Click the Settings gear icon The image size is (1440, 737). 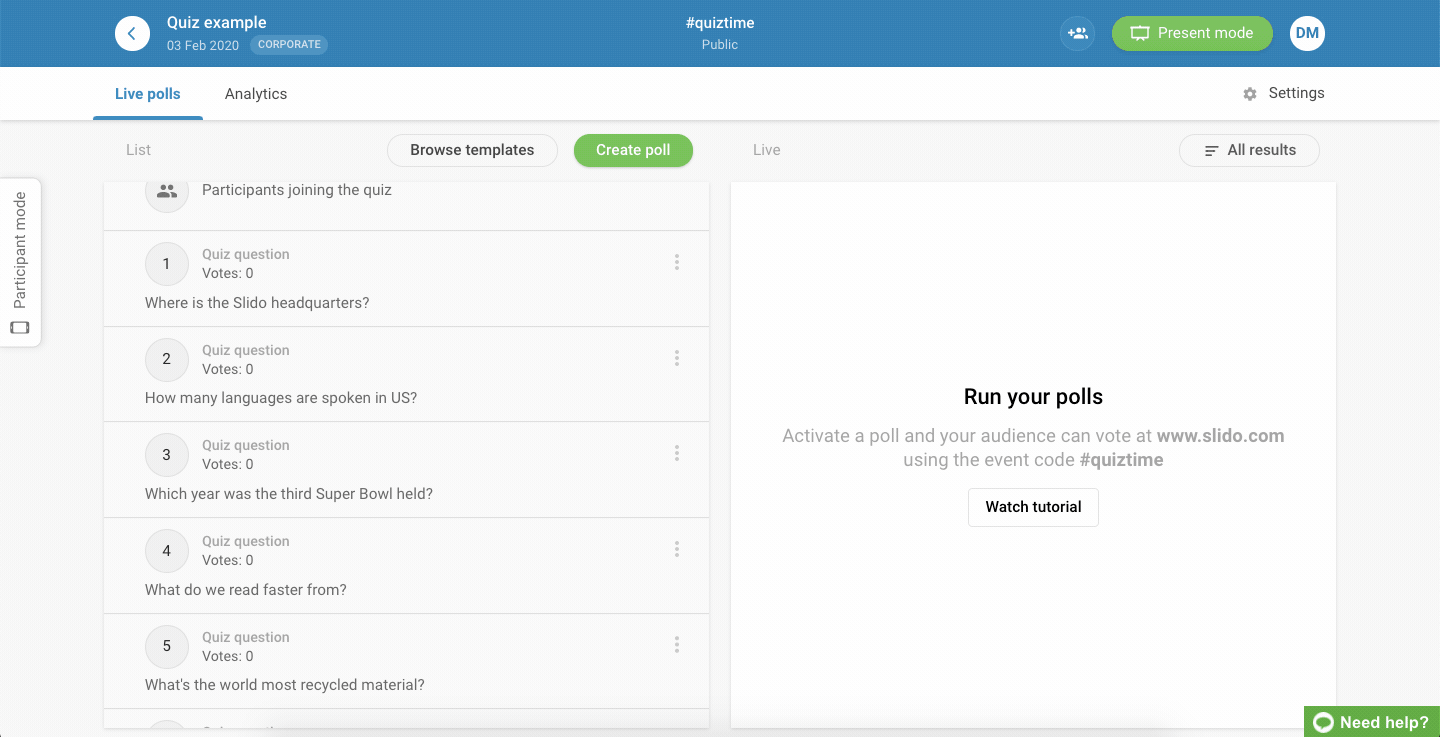(x=1250, y=94)
